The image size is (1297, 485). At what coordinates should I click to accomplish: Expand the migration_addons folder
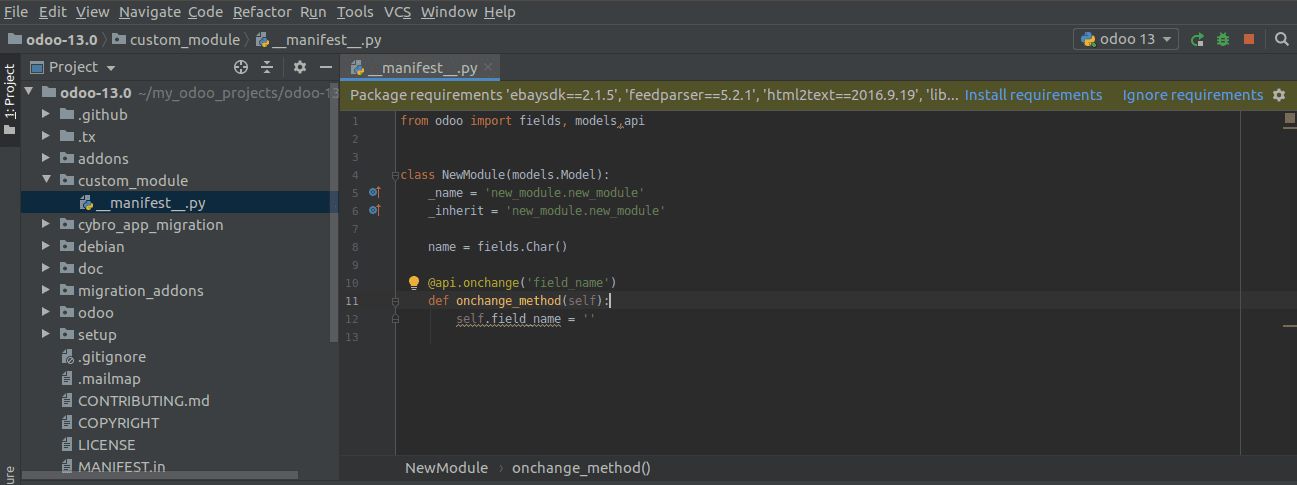(x=46, y=291)
